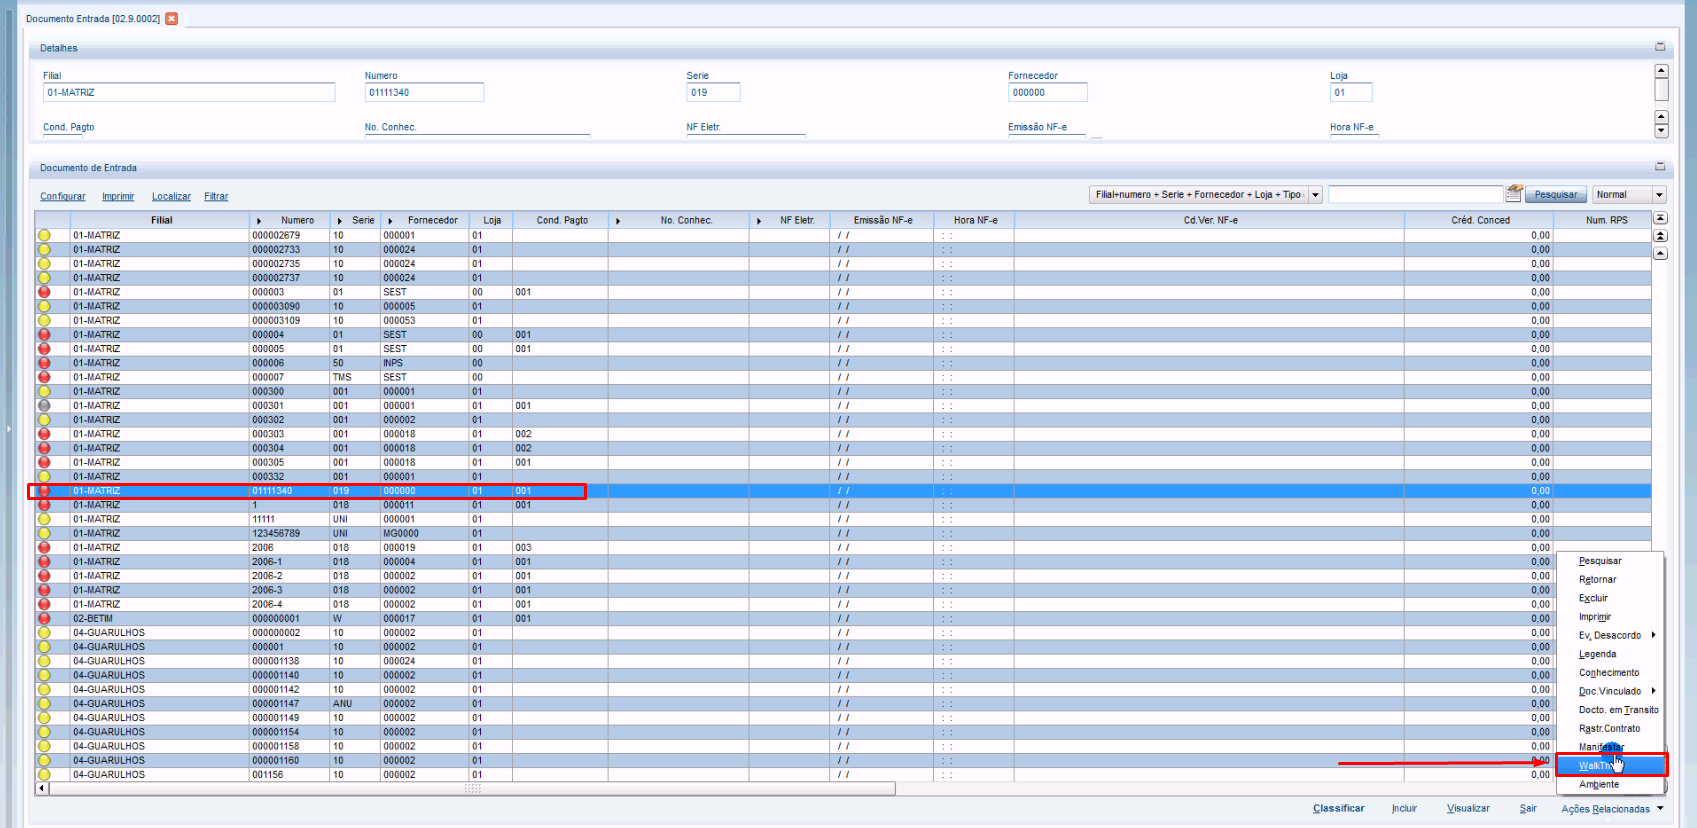This screenshot has height=828, width=1697.
Task: Click the Localizar link
Action: pyautogui.click(x=171, y=196)
